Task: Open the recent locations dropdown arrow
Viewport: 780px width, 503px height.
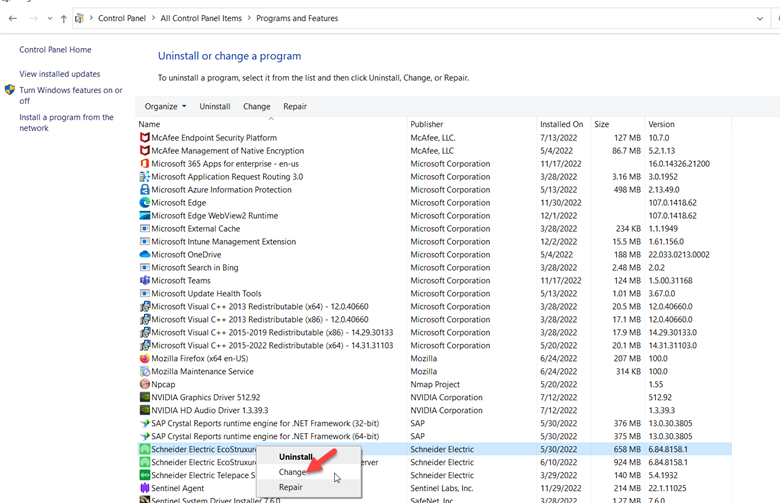Action: (x=50, y=18)
